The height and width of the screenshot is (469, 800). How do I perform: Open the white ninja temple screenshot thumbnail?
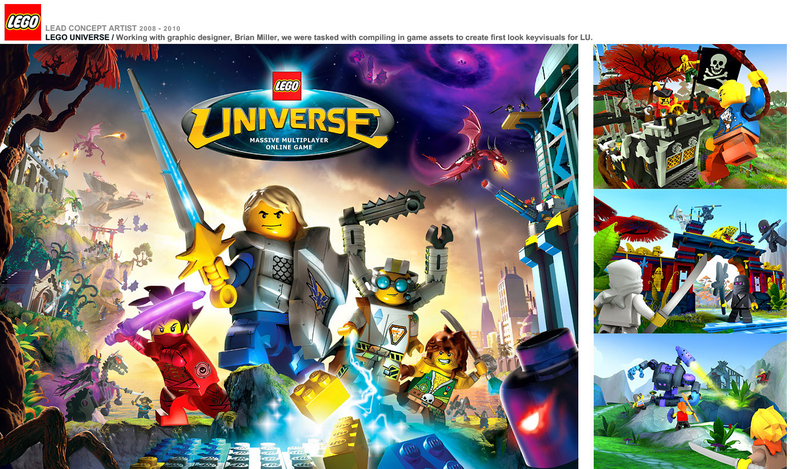pyautogui.click(x=690, y=261)
